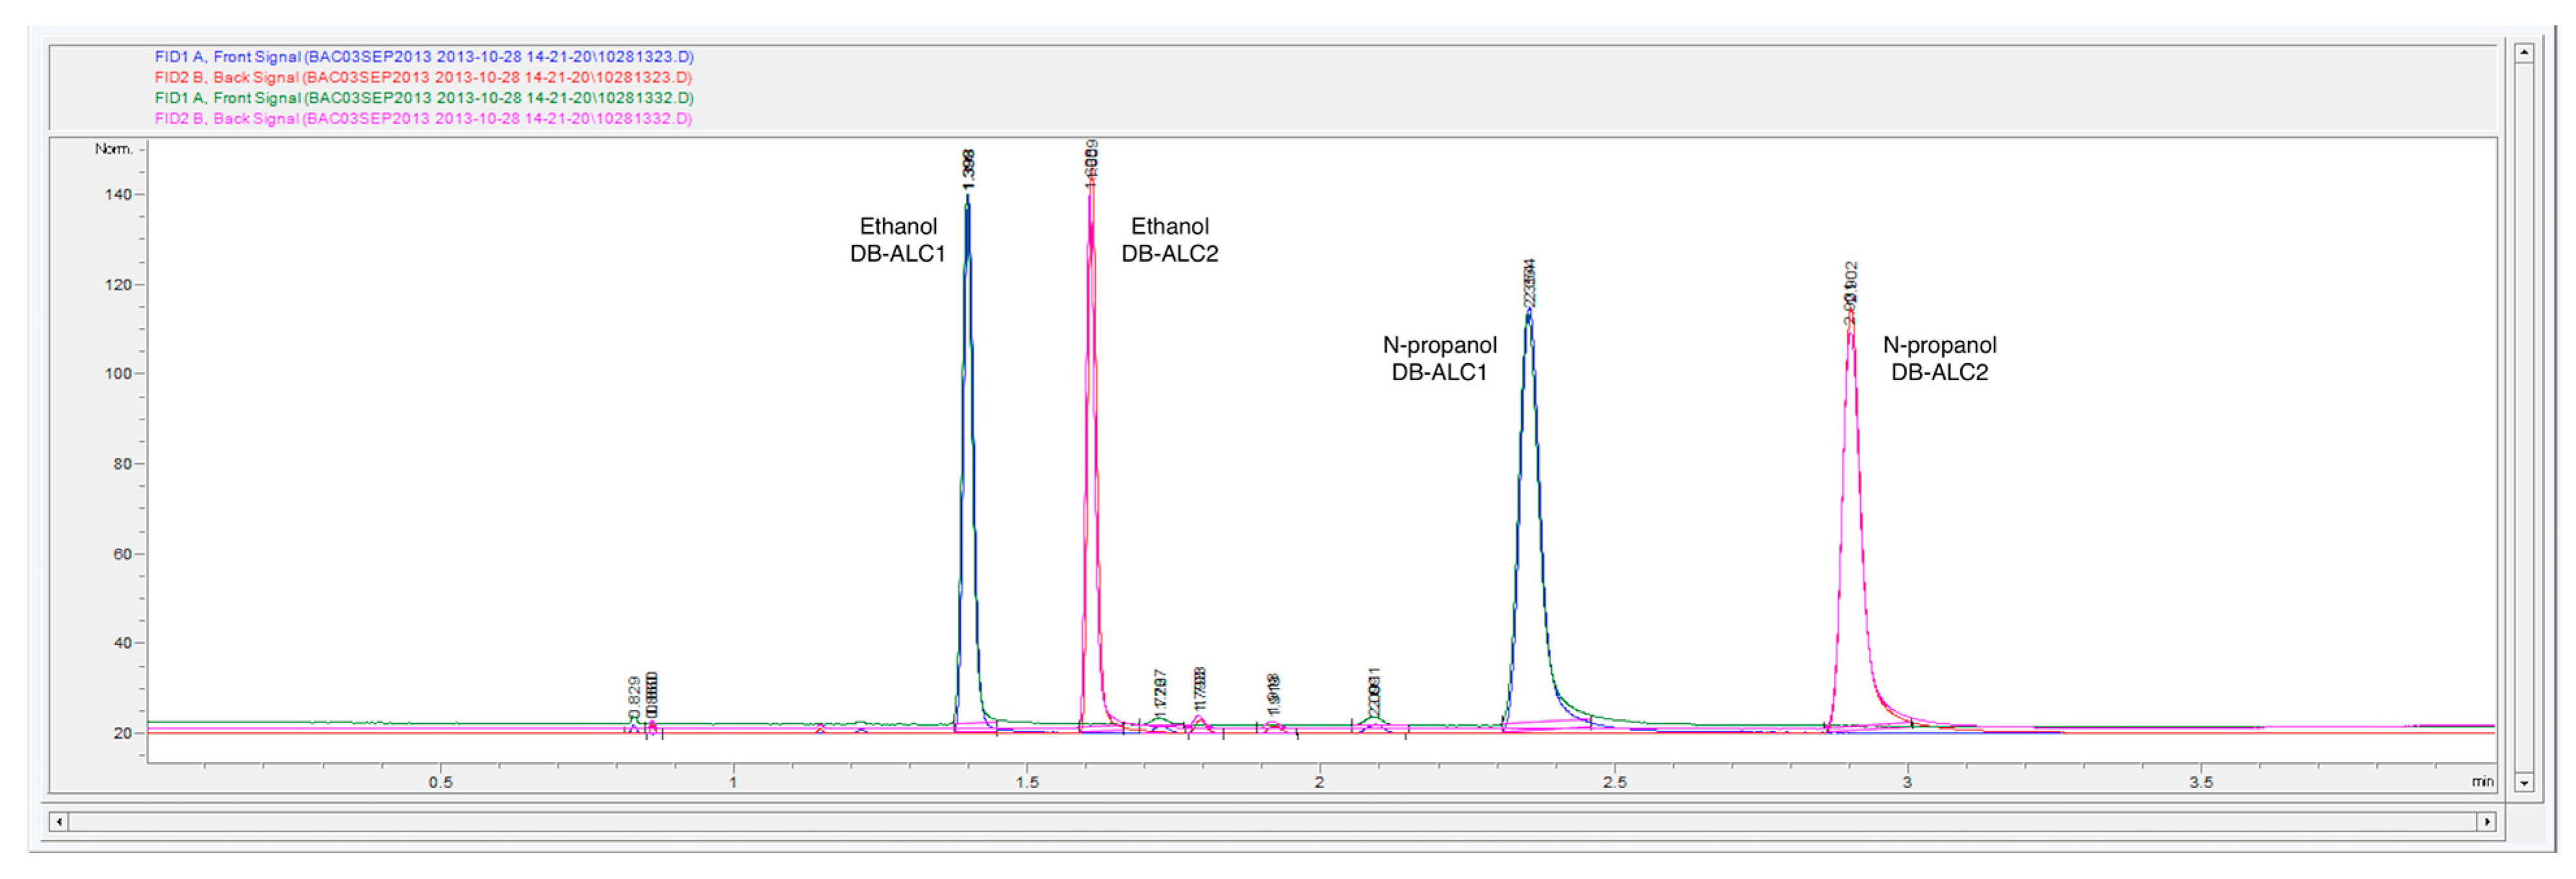Click the 60 y-axis tick label

click(x=122, y=554)
